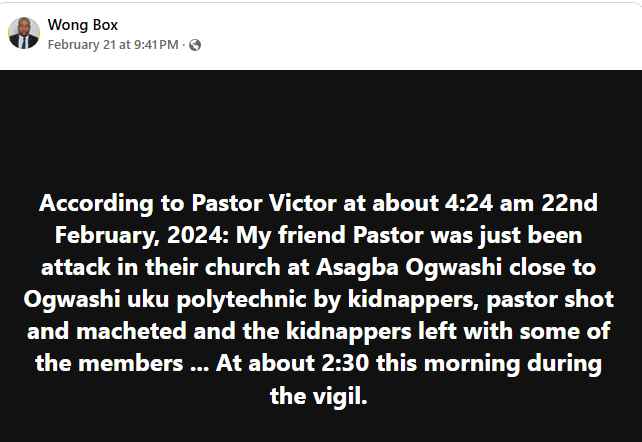Screen dimensions: 642x442
Task: Click the text line starting 'February, 2024'
Action: (x=319, y=235)
